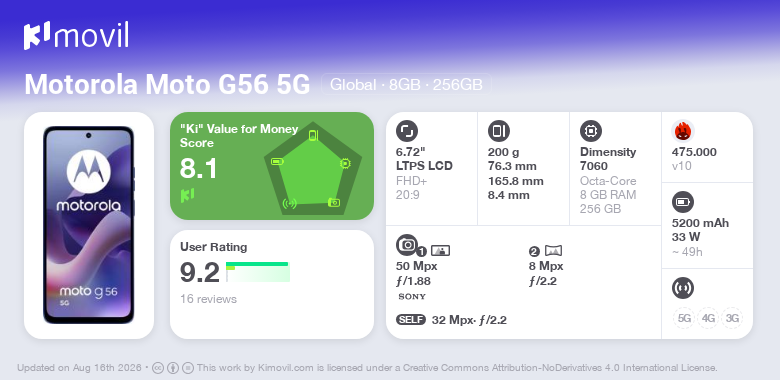The width and height of the screenshot is (780, 380).
Task: Click the display screen size icon
Action: tap(407, 131)
